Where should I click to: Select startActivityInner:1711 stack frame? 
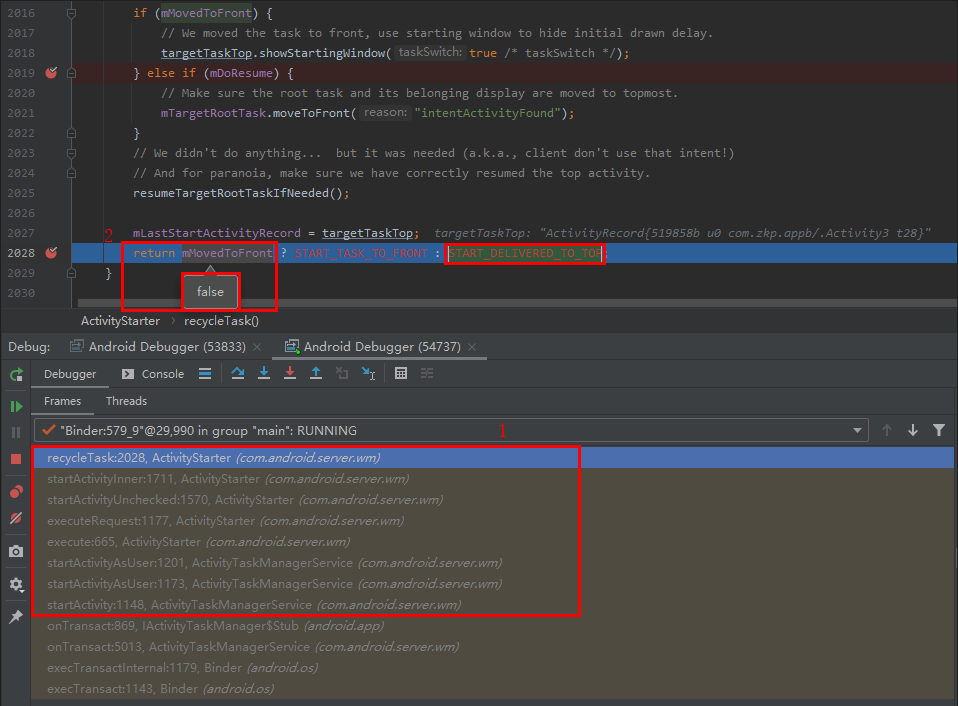point(493,479)
